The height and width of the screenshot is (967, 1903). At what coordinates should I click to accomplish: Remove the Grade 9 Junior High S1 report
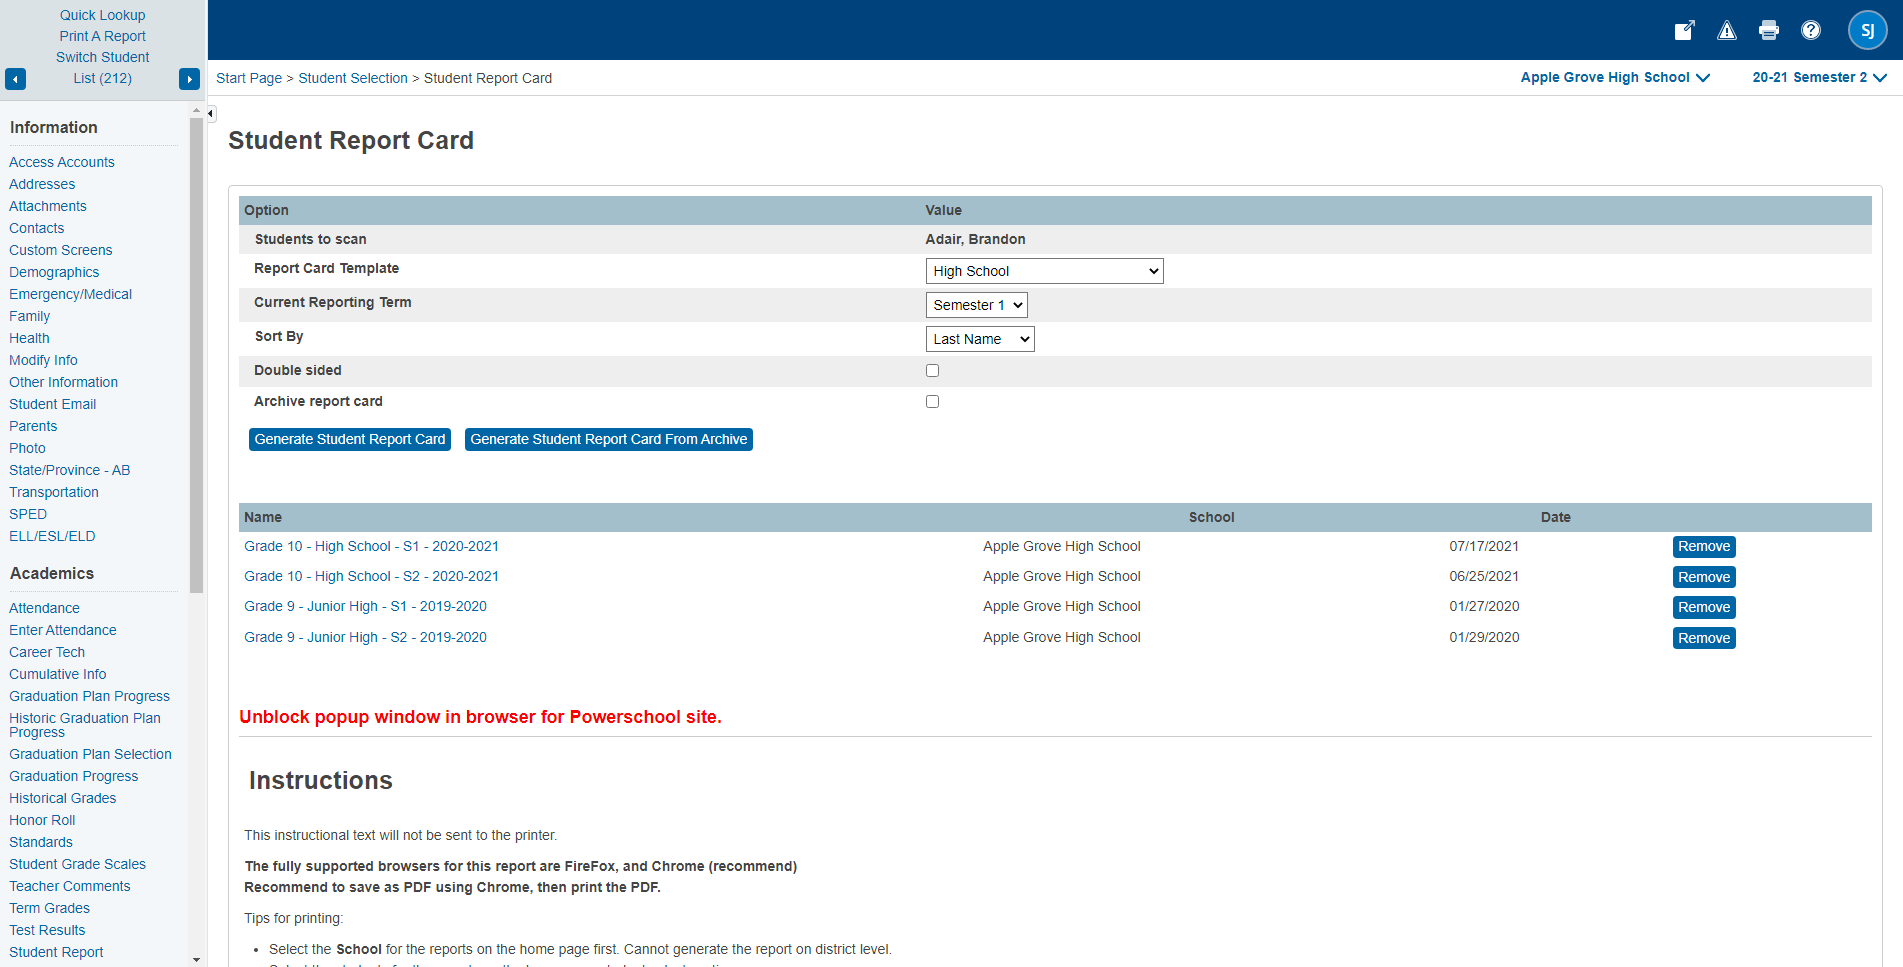[x=1703, y=608]
